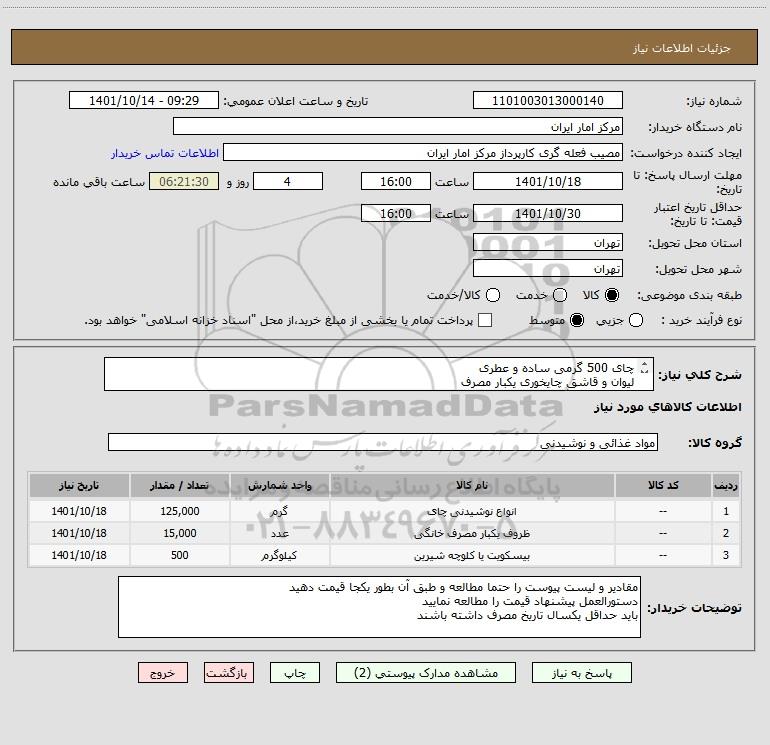
Task: Toggle the اسناد خزانه اسلامی payment checkbox
Action: pyautogui.click(x=485, y=320)
